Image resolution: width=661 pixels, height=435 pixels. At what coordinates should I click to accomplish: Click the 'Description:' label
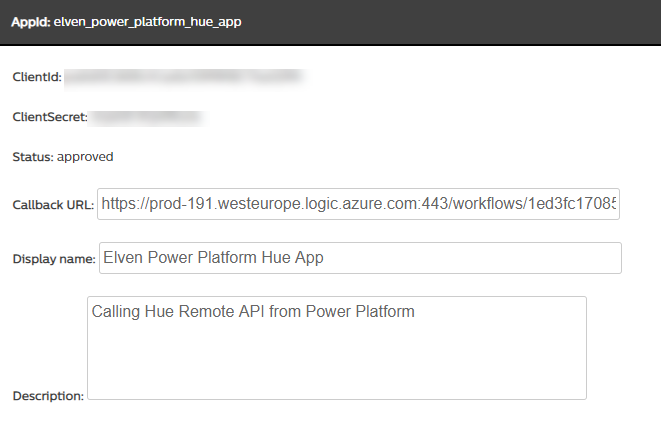pyautogui.click(x=48, y=396)
